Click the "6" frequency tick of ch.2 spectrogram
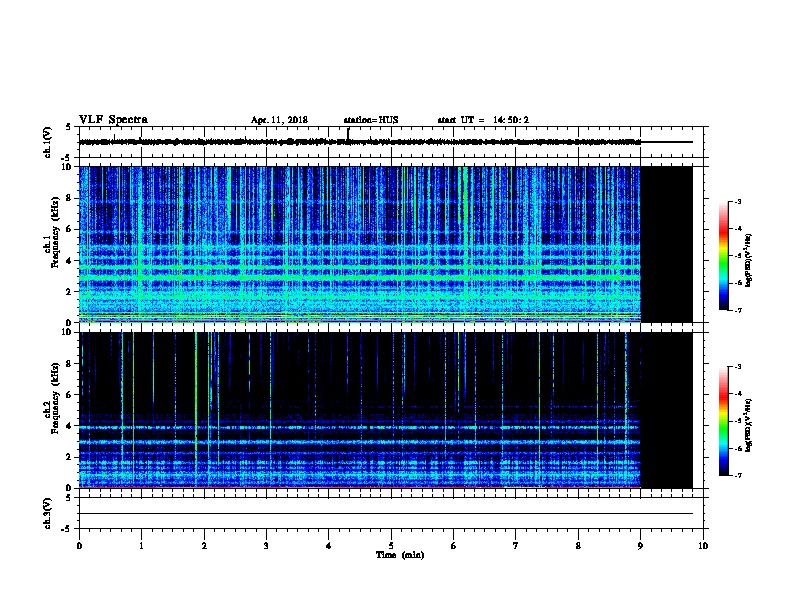The height and width of the screenshot is (612, 792). pyautogui.click(x=69, y=394)
